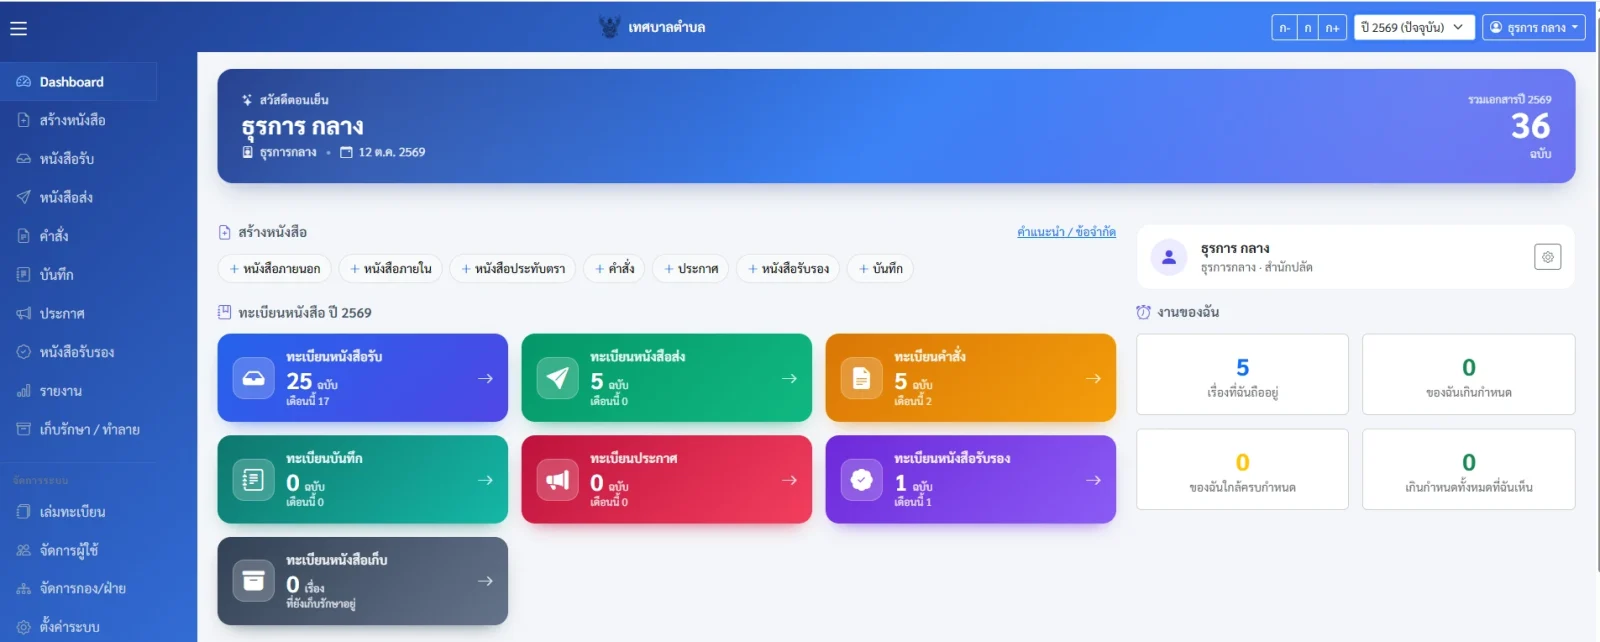1600x642 pixels.
Task: Open เล่มทะเบียน in the sidebar
Action: pyautogui.click(x=79, y=512)
